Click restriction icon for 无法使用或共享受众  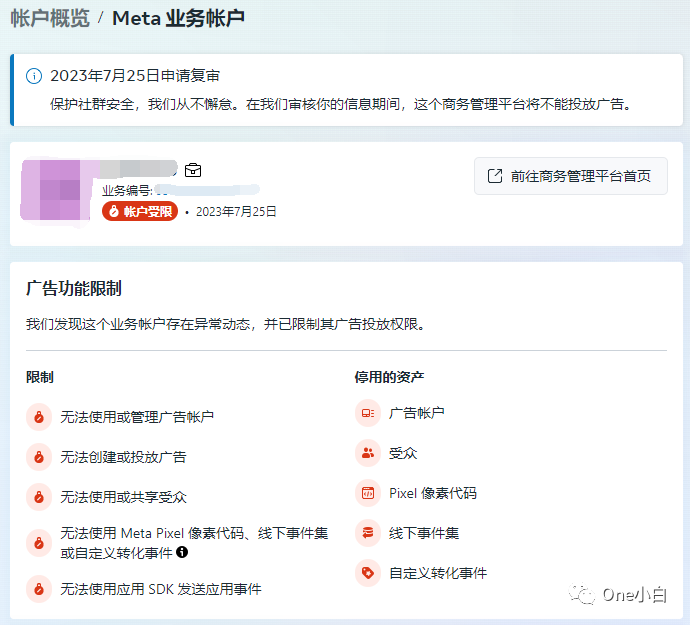point(39,497)
